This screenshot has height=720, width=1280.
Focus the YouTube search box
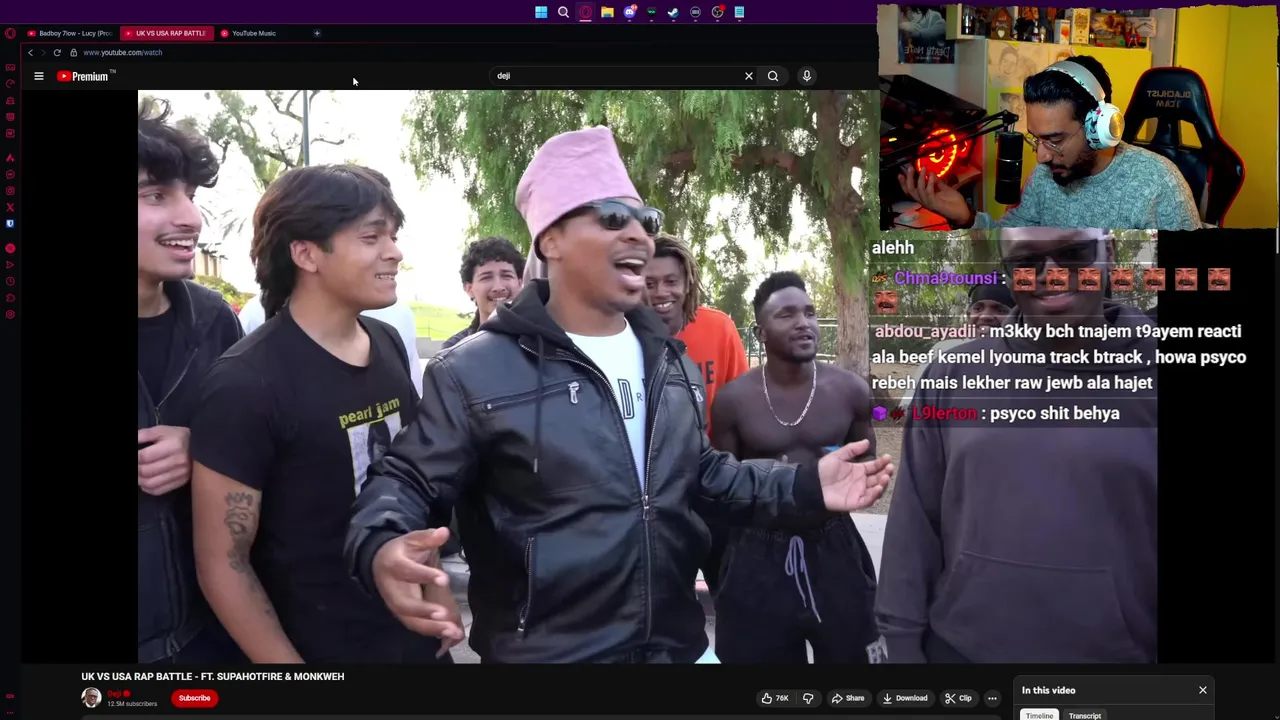[x=615, y=76]
